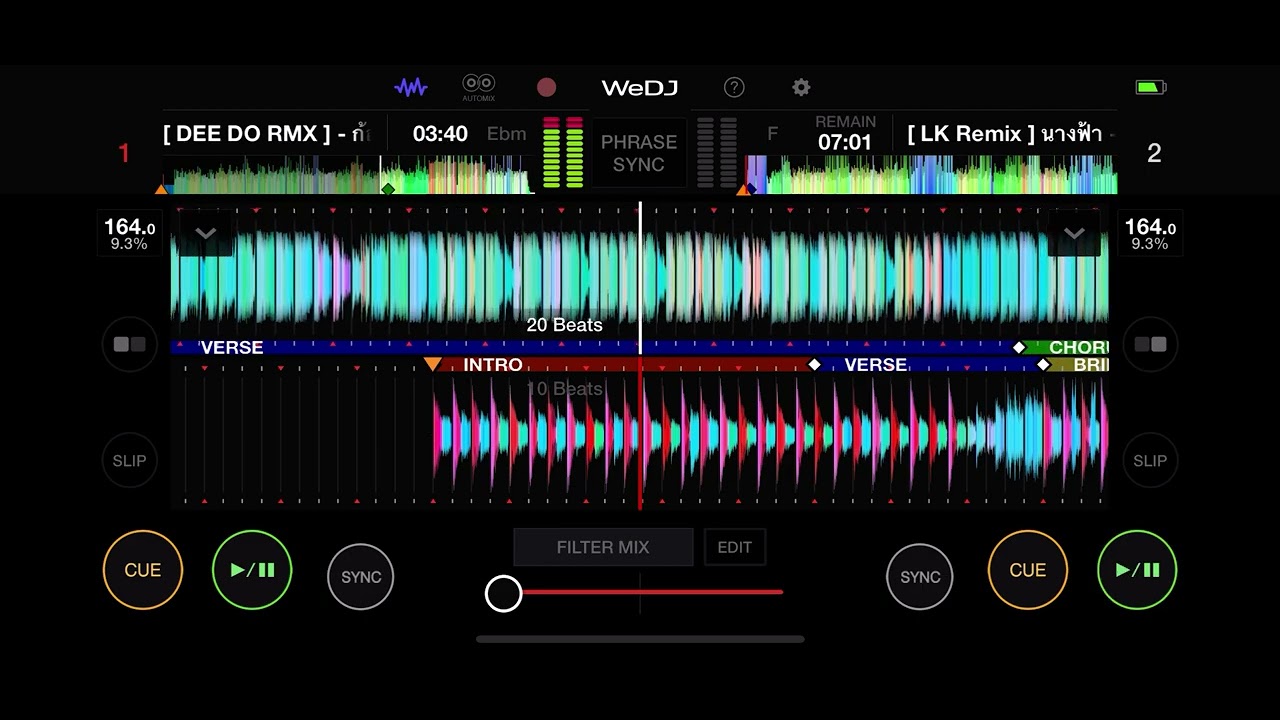Tap the F key label on deck 2
This screenshot has width=1280, height=720.
pos(772,133)
